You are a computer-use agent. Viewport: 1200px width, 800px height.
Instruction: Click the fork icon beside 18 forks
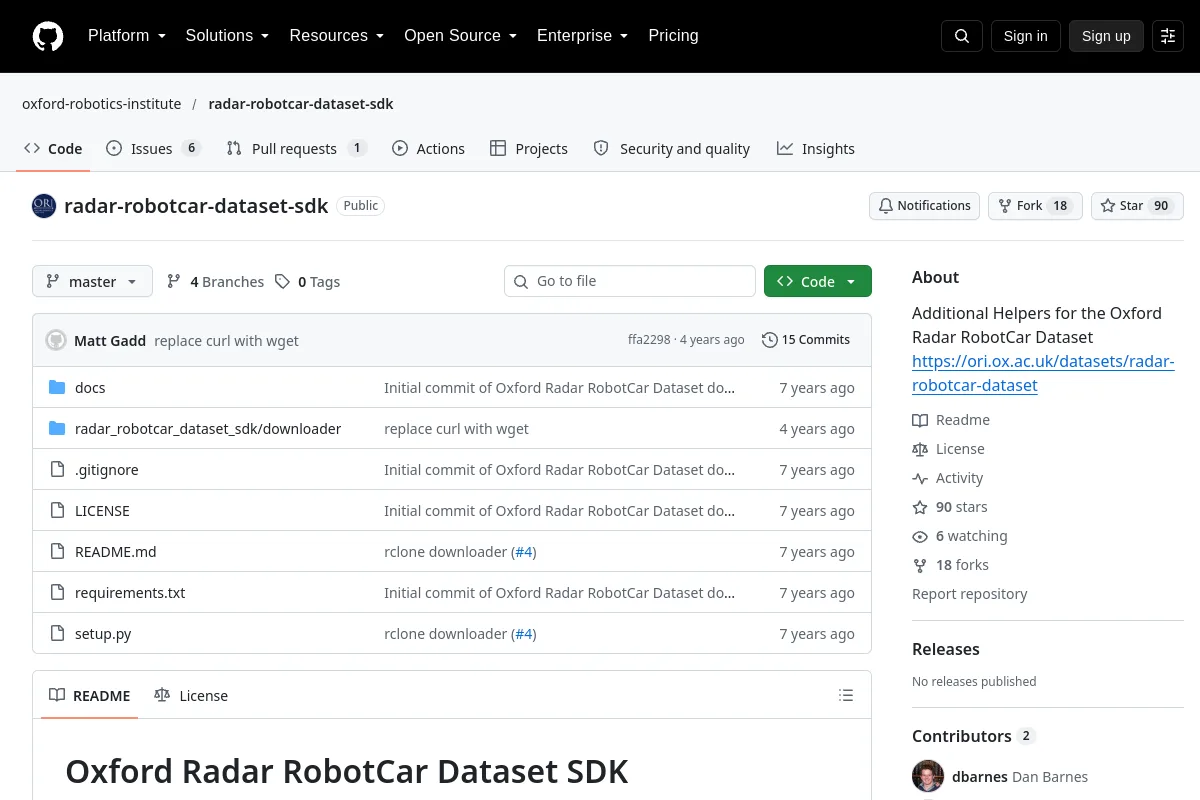pos(920,565)
